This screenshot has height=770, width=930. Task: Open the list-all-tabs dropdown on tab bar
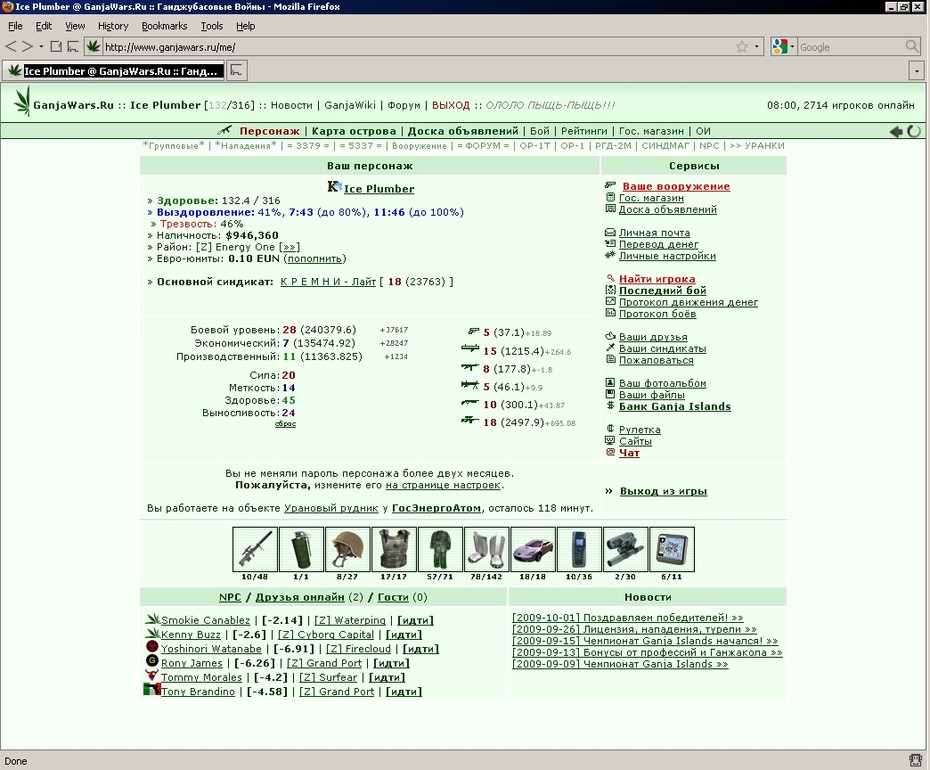click(x=916, y=71)
